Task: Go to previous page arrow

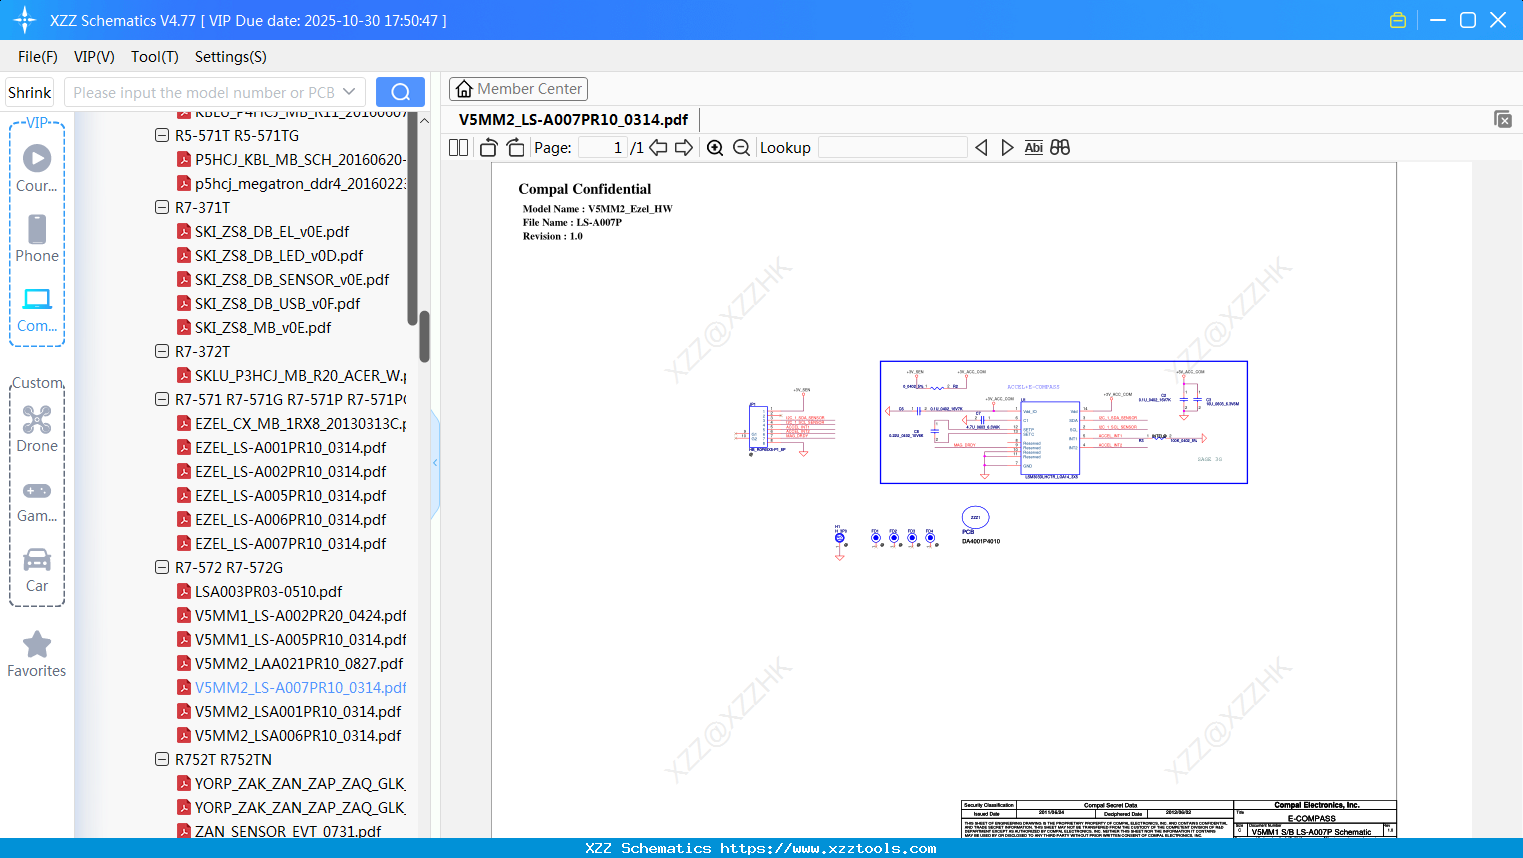Action: (658, 148)
